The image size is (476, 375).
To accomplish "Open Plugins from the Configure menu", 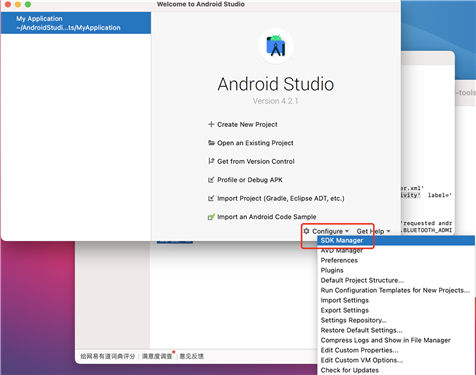I will click(396, 270).
